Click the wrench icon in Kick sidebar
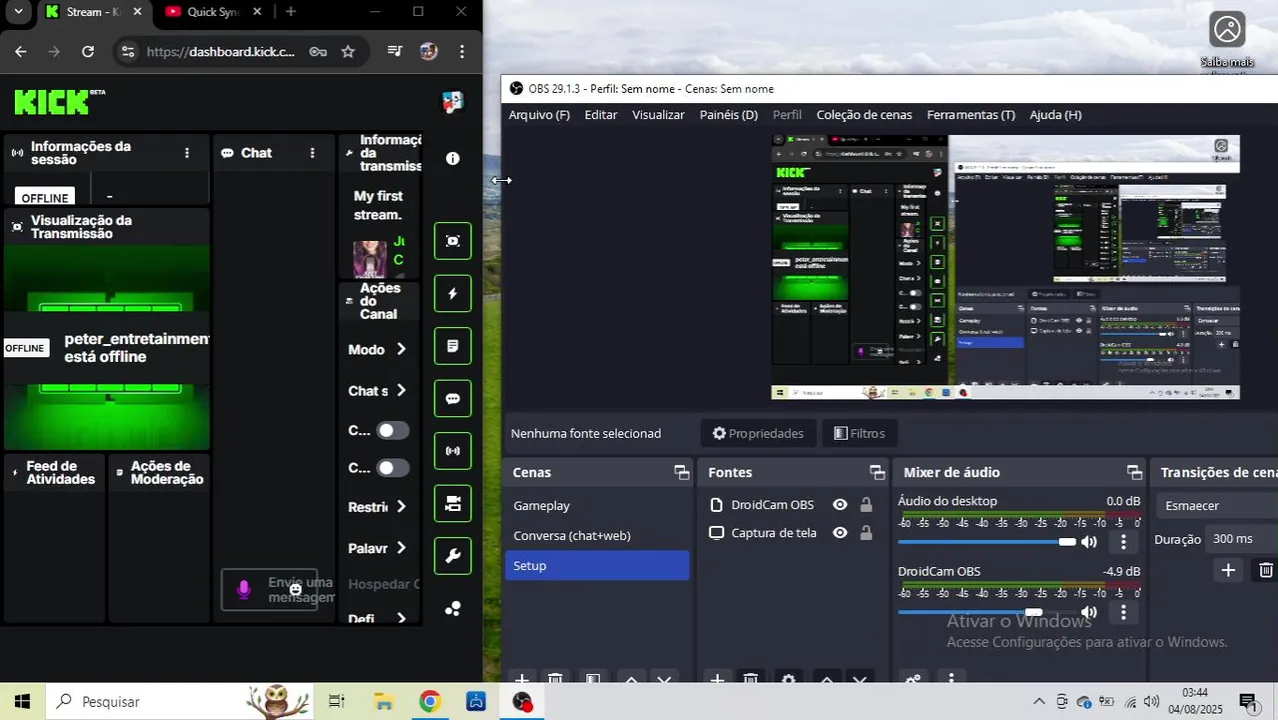This screenshot has height=720, width=1278. [453, 556]
